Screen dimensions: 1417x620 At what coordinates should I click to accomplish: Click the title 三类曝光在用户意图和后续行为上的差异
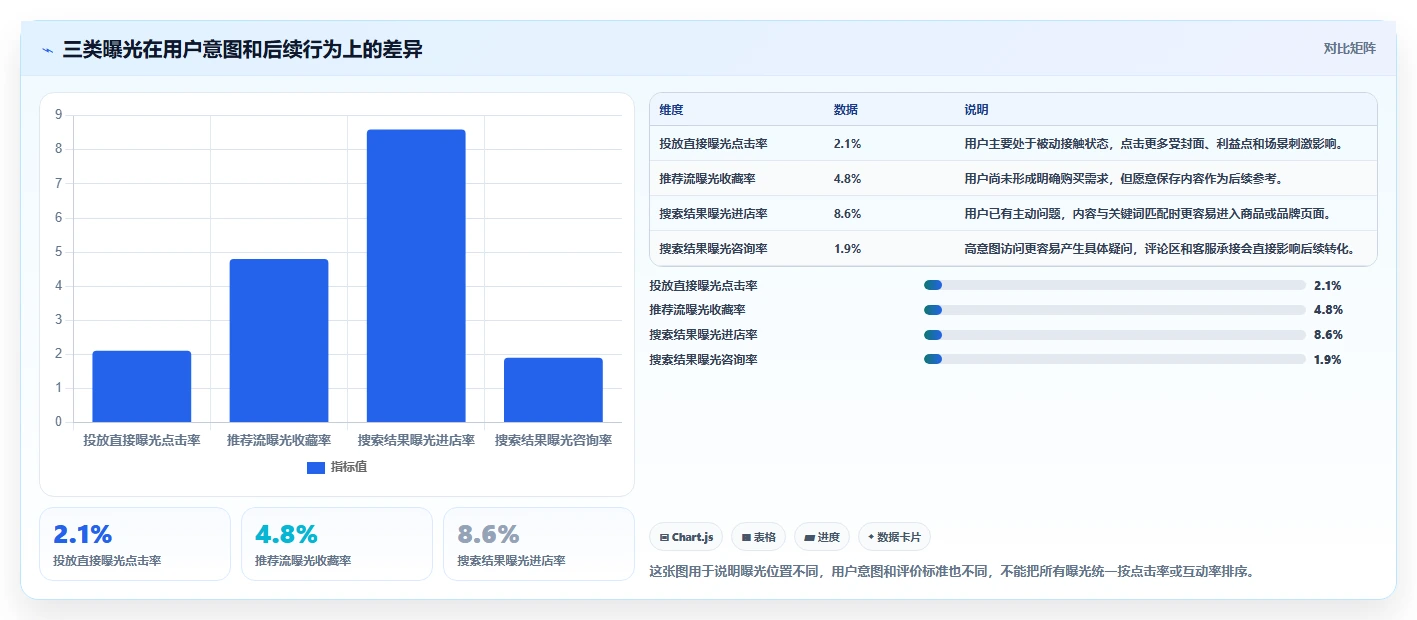tap(242, 49)
